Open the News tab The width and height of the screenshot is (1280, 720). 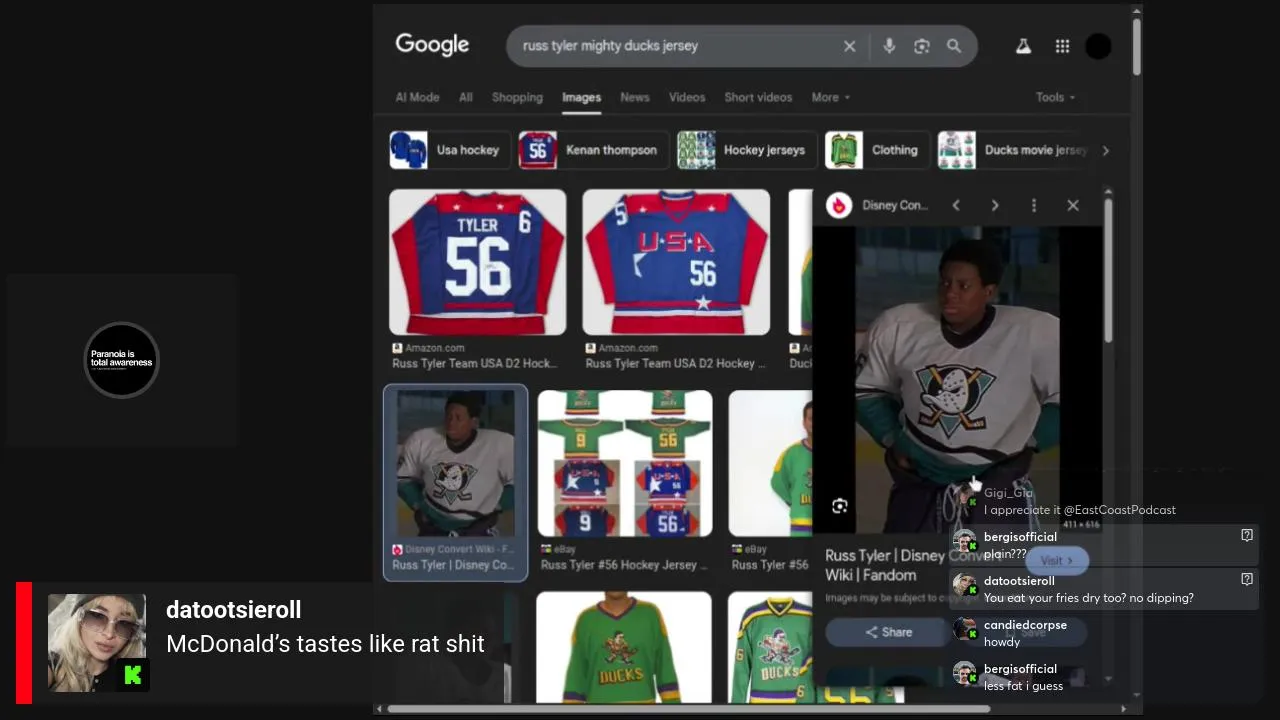pos(635,97)
